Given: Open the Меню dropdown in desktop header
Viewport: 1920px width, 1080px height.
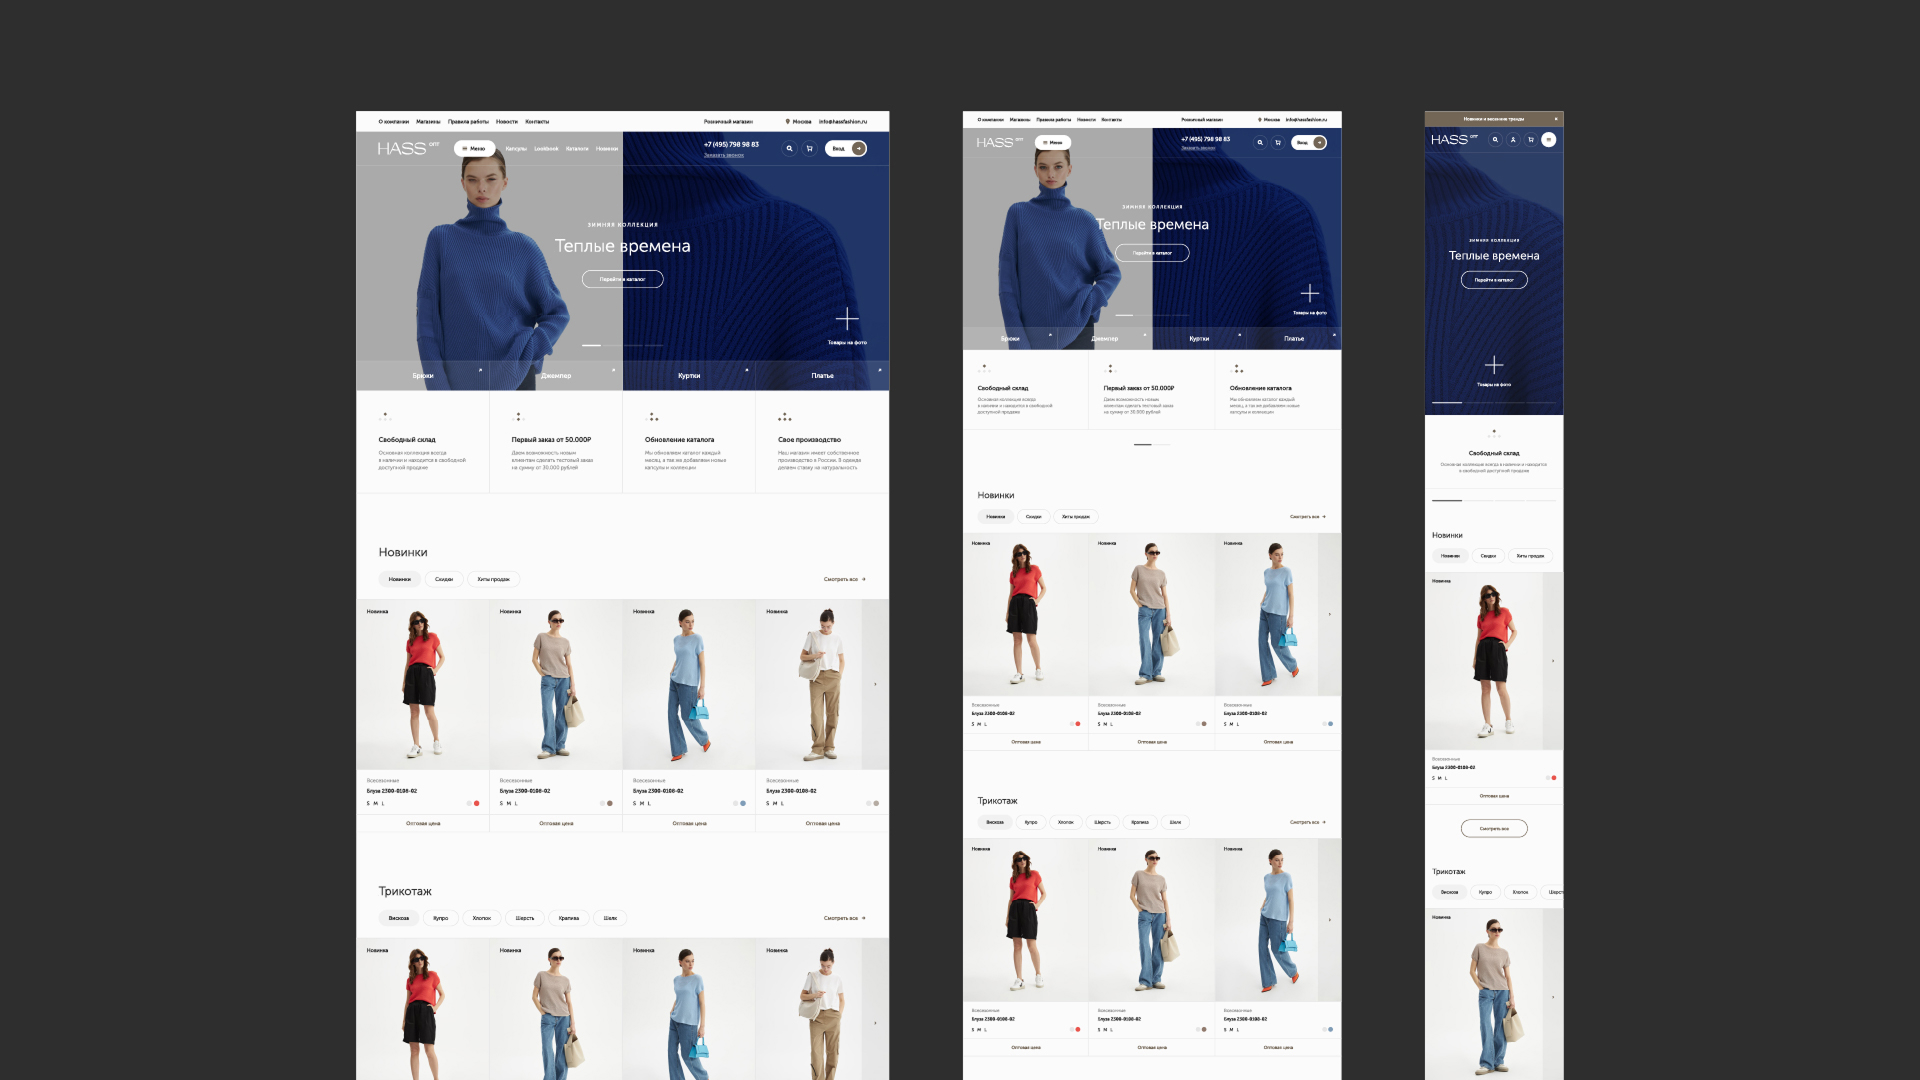Looking at the screenshot, I should (474, 148).
